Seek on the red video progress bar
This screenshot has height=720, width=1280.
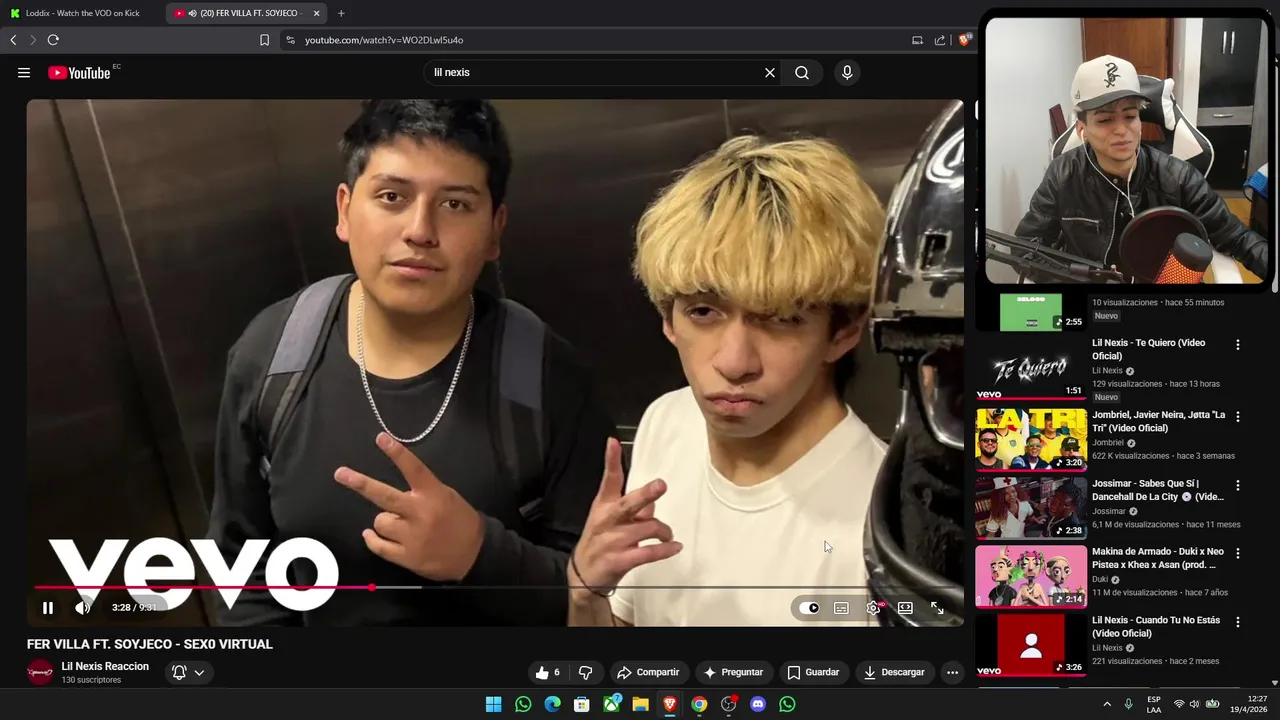495,587
